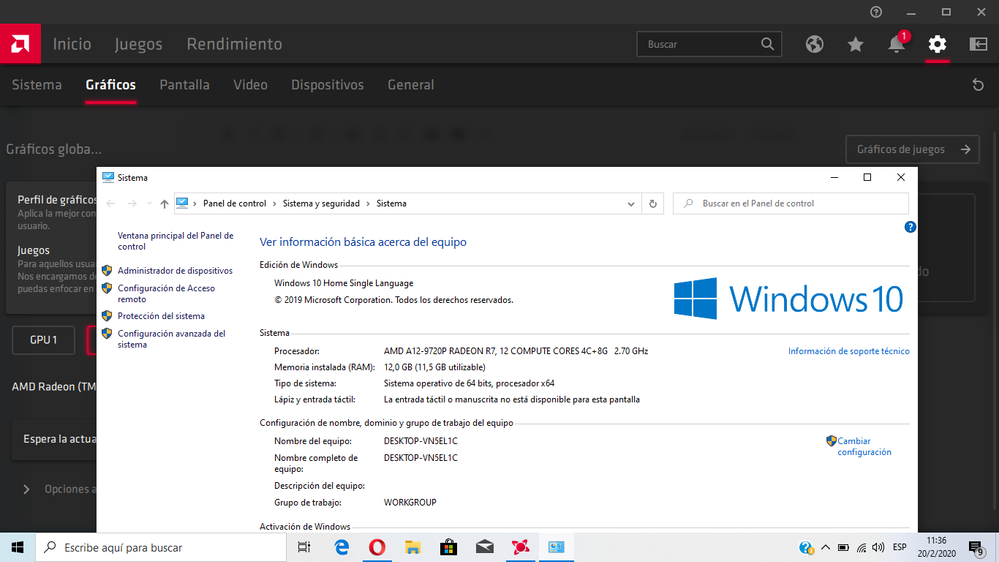Click battery icon in system tray
999x562 pixels.
coord(843,547)
